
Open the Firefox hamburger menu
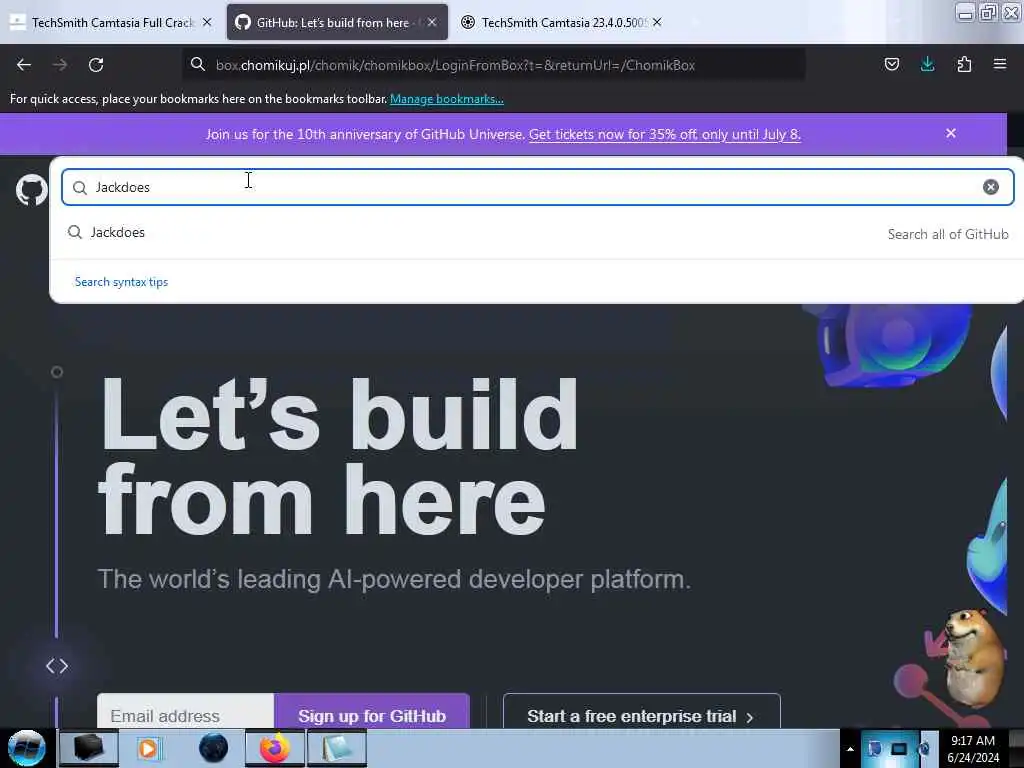(x=1000, y=64)
